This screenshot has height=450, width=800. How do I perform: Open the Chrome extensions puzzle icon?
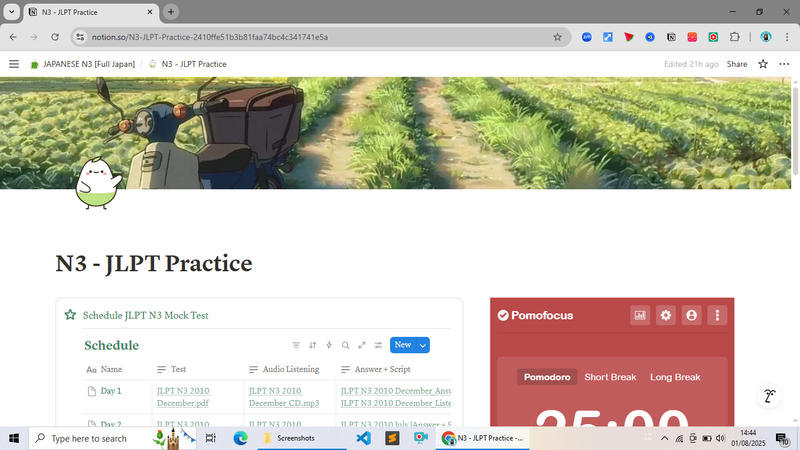pos(734,37)
